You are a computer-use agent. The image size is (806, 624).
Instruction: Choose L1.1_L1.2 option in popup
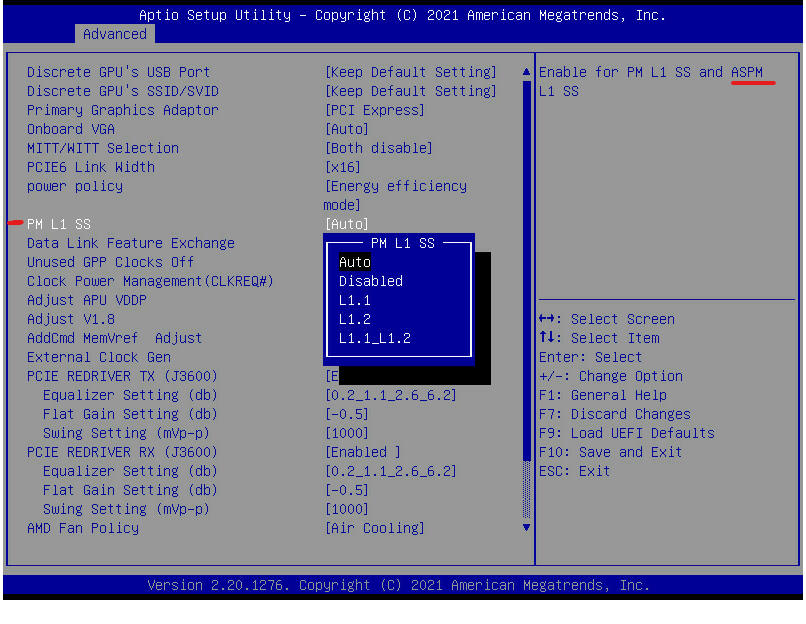coord(374,338)
